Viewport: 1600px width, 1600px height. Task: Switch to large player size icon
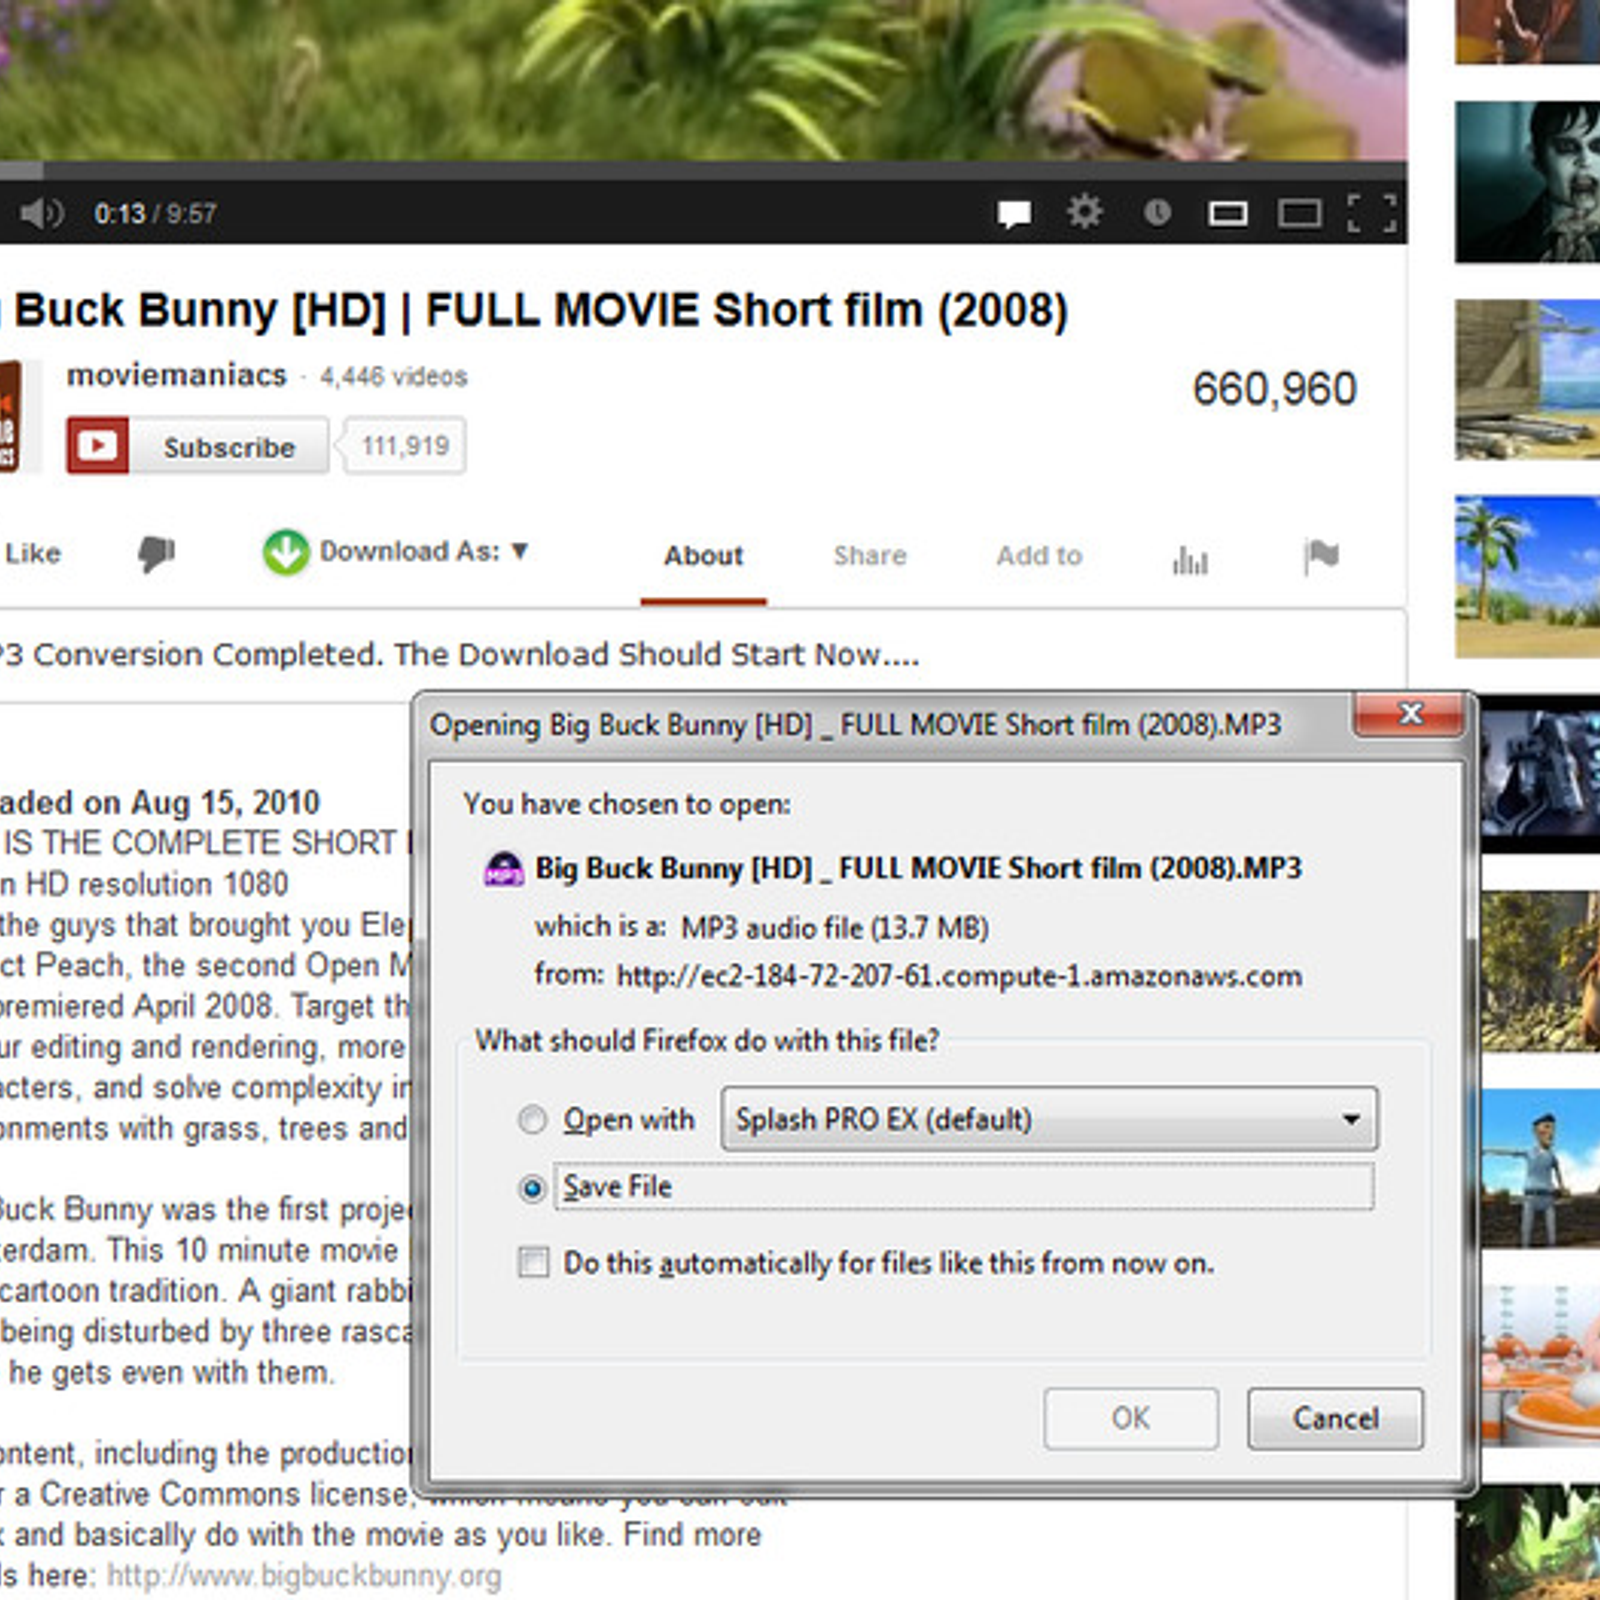click(1300, 213)
